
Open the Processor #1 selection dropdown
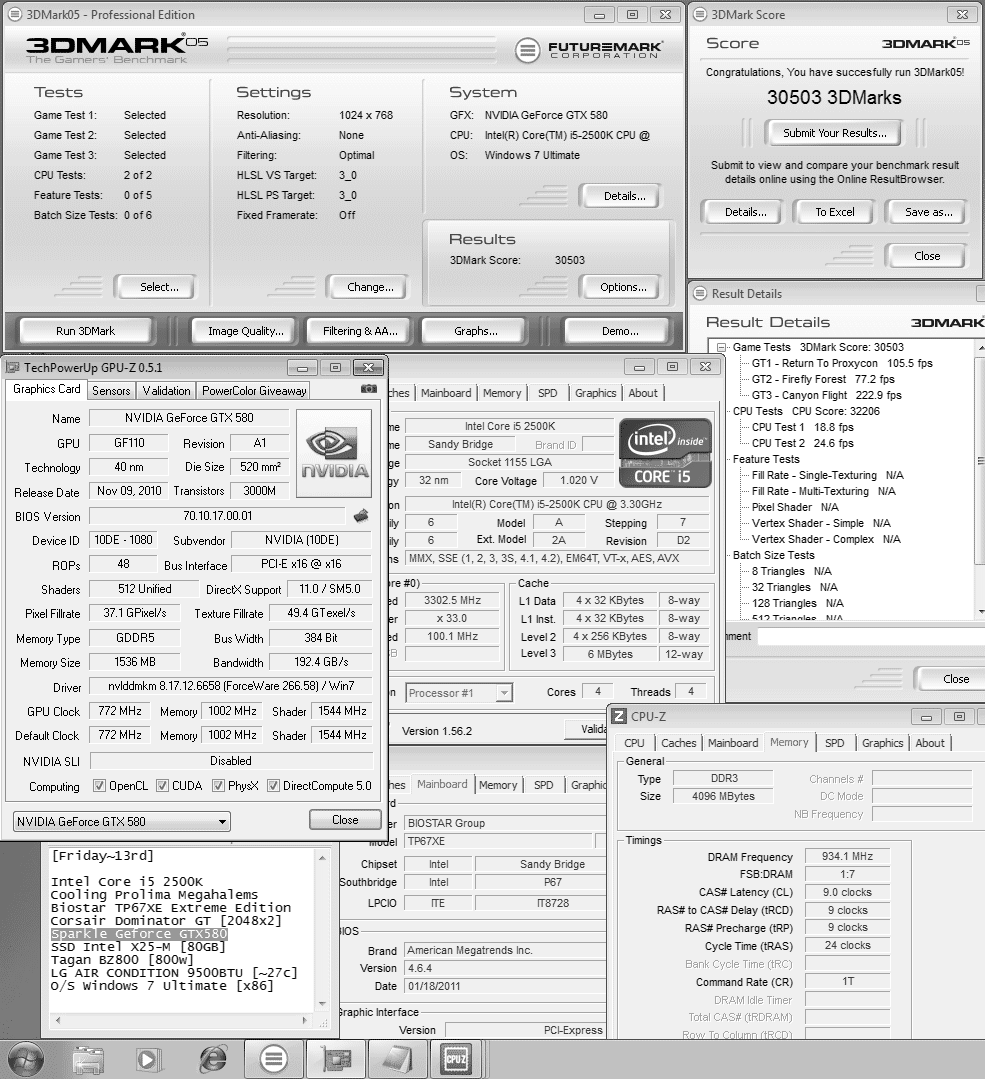point(458,693)
